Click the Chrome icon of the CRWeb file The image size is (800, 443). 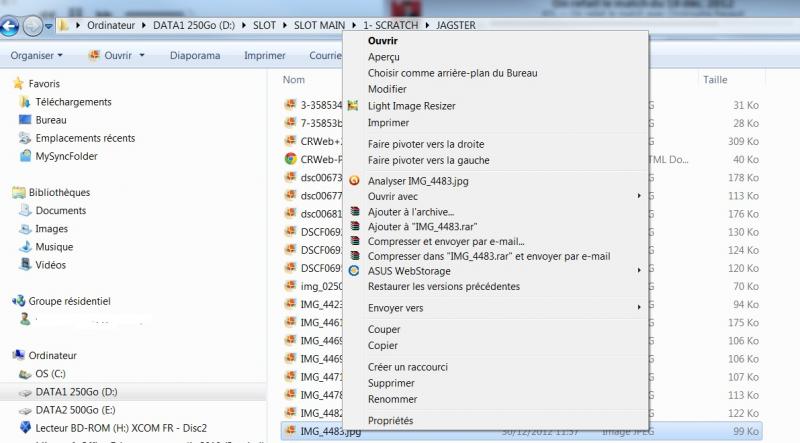pyautogui.click(x=290, y=159)
